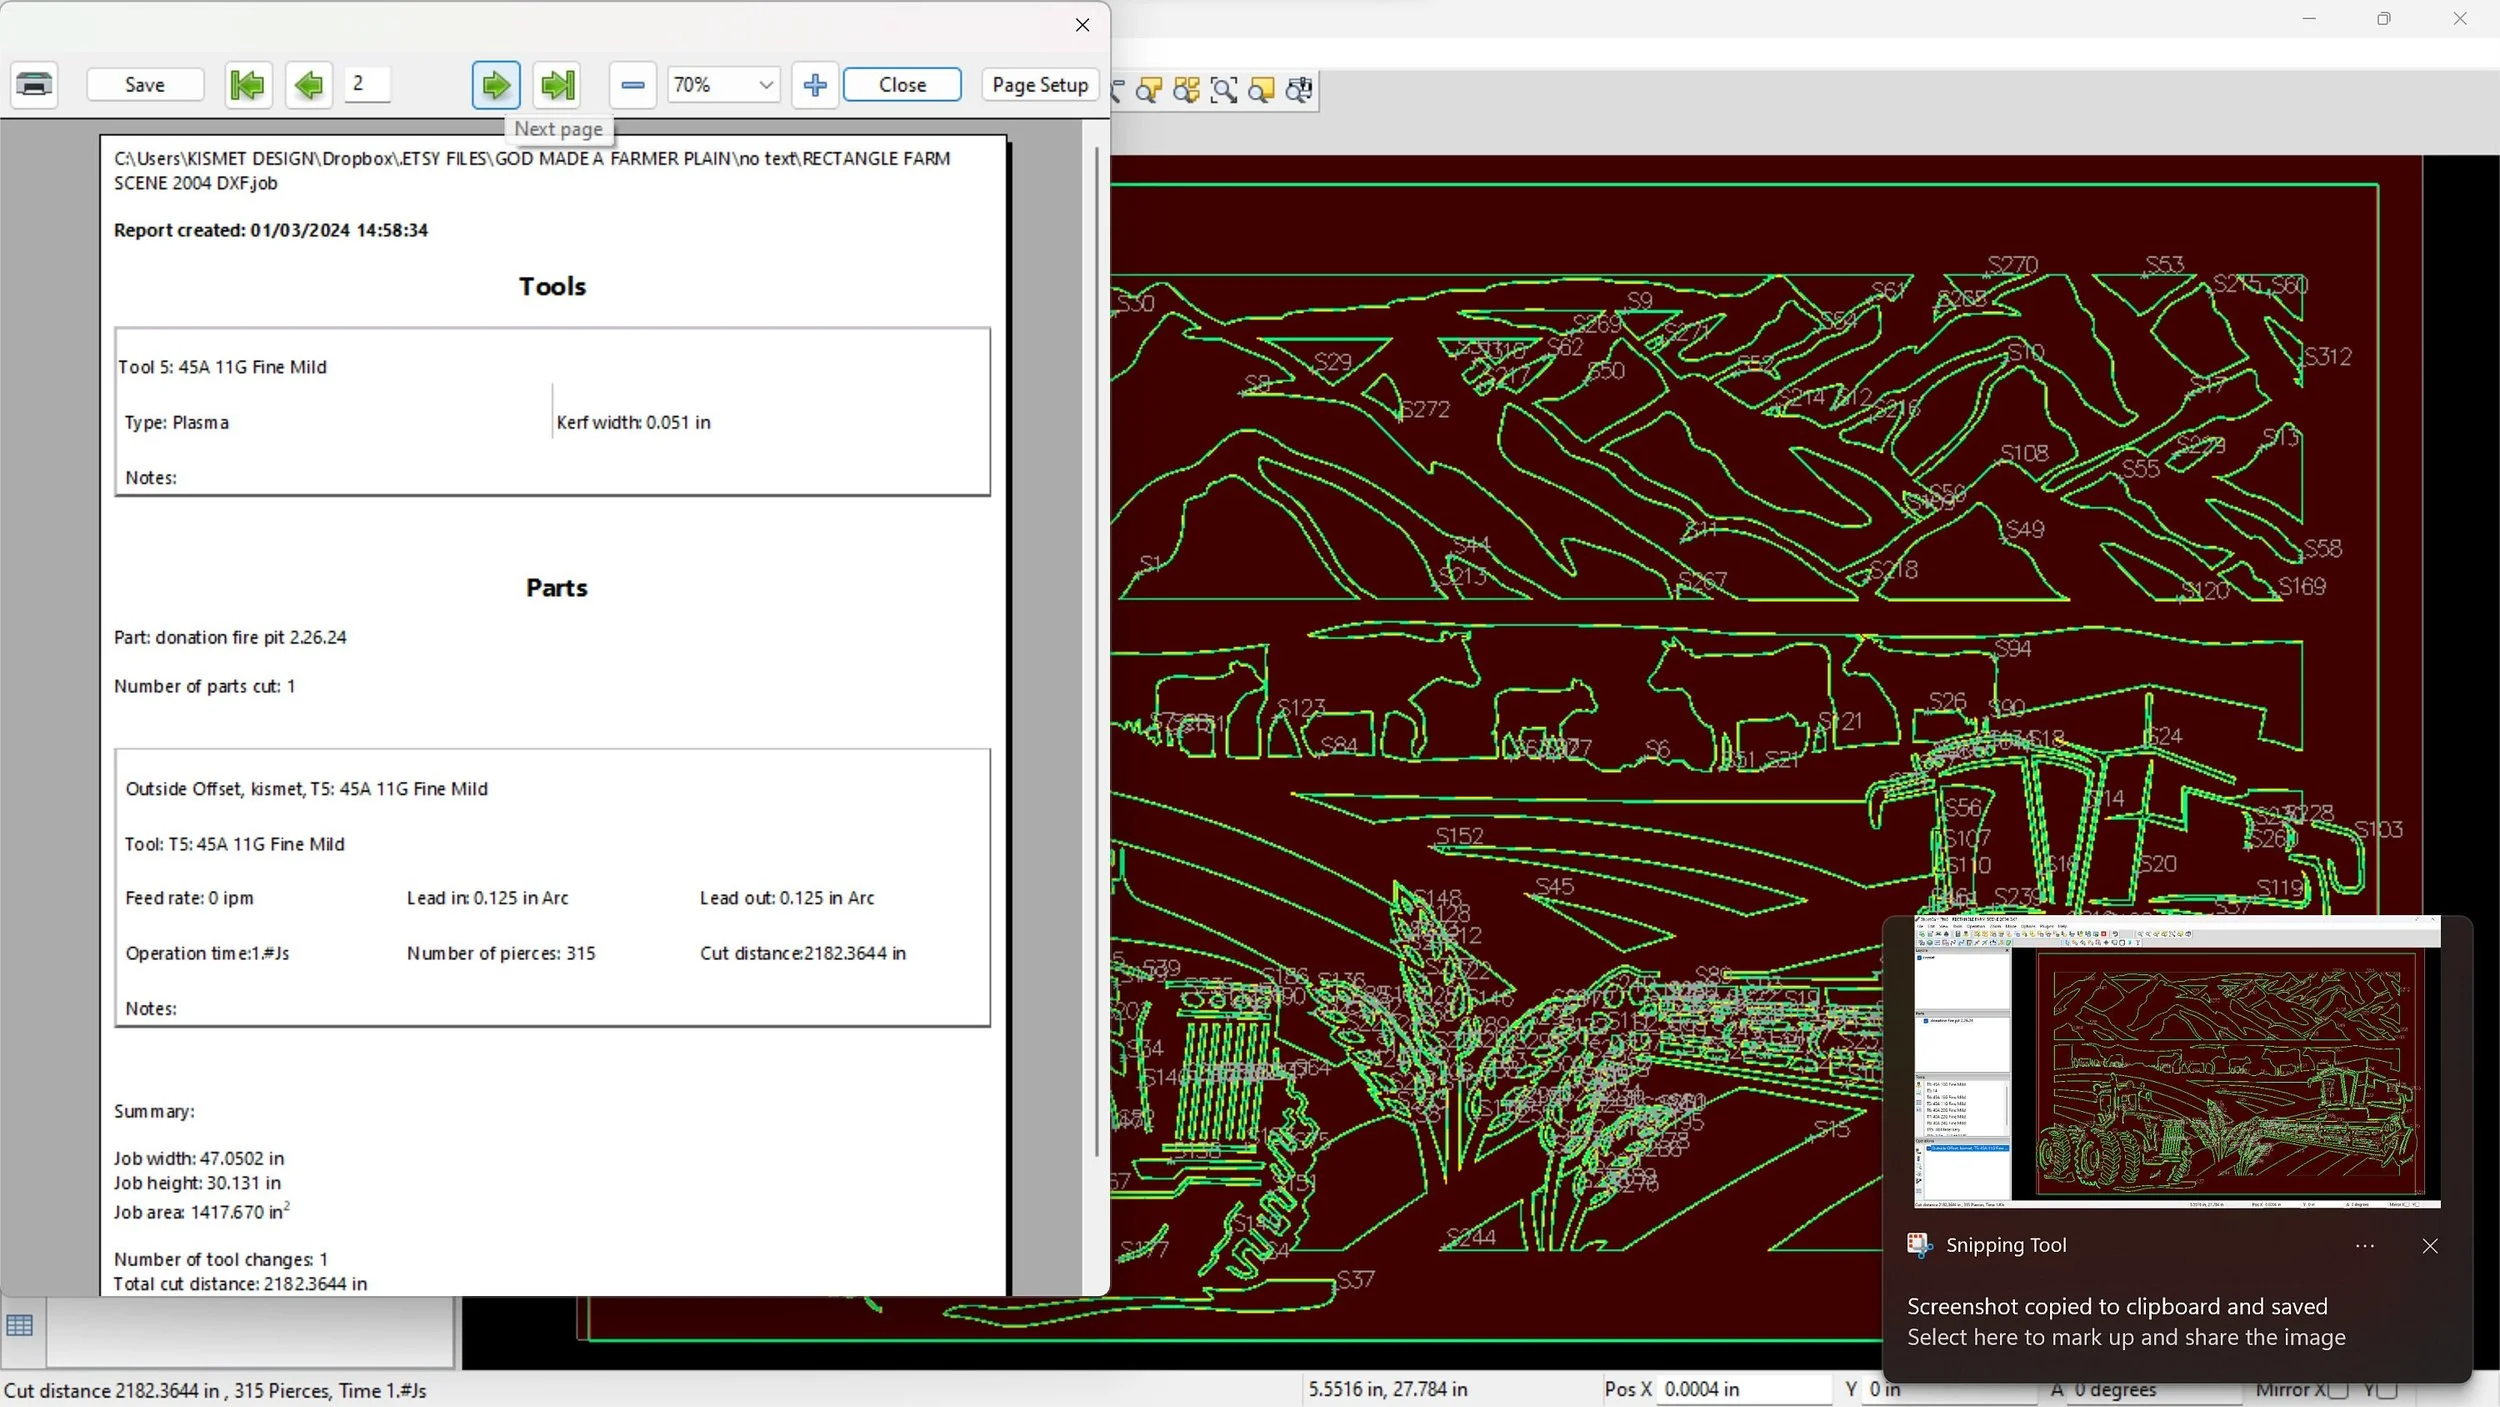
Task: Go to previous report page
Action: point(308,85)
